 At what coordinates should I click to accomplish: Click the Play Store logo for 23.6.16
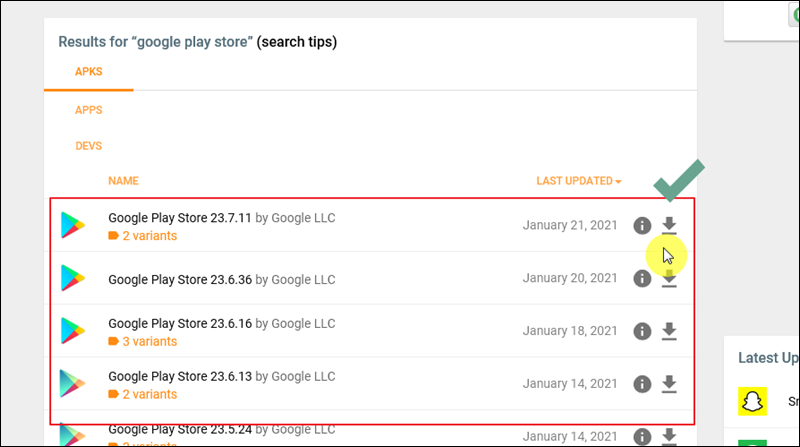click(x=73, y=331)
